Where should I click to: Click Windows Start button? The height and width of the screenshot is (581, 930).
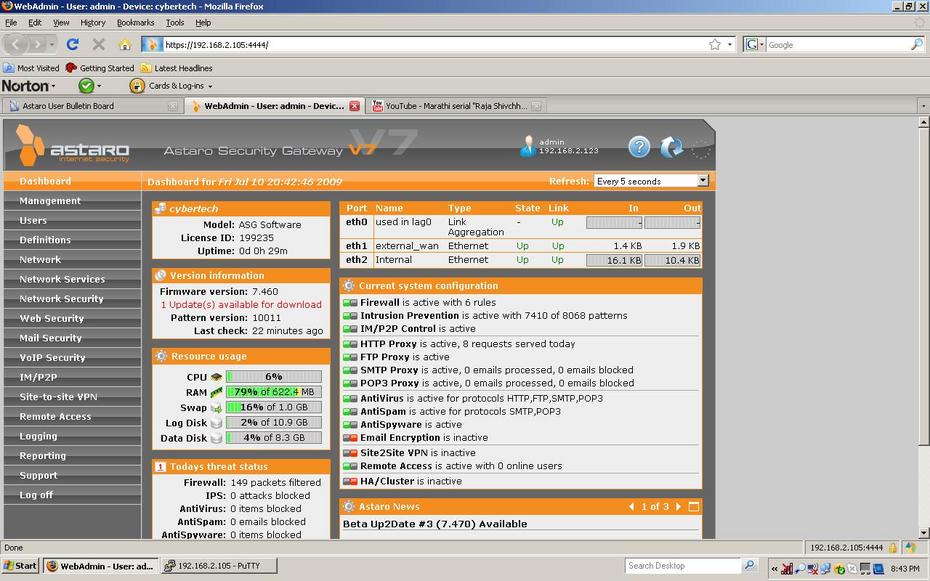[20, 566]
